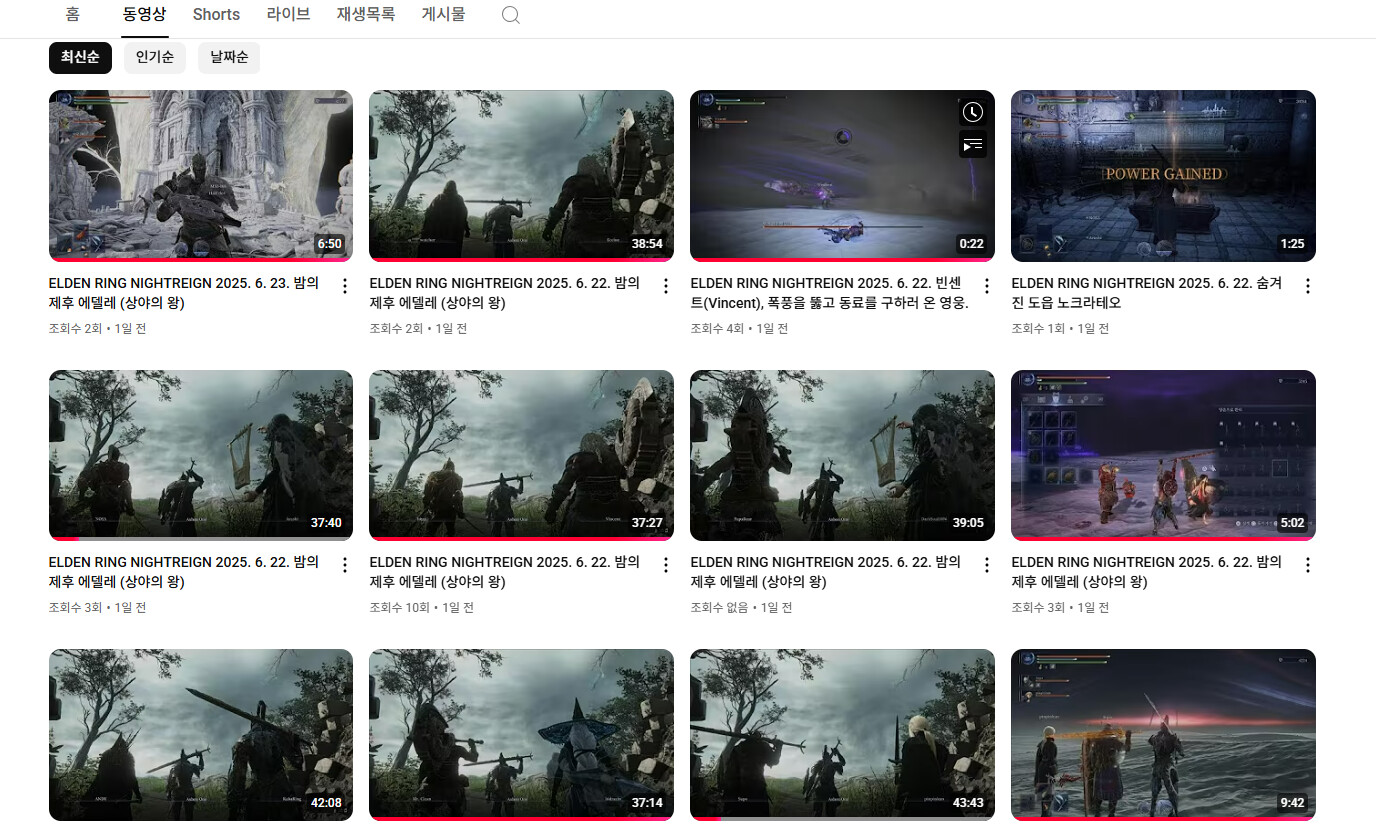The height and width of the screenshot is (830, 1376).
Task: Expand action menu for the 39:05 video
Action: [x=987, y=566]
